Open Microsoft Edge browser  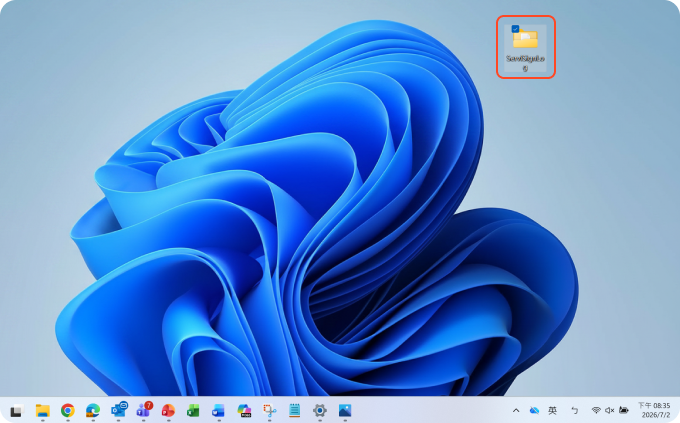(93, 410)
